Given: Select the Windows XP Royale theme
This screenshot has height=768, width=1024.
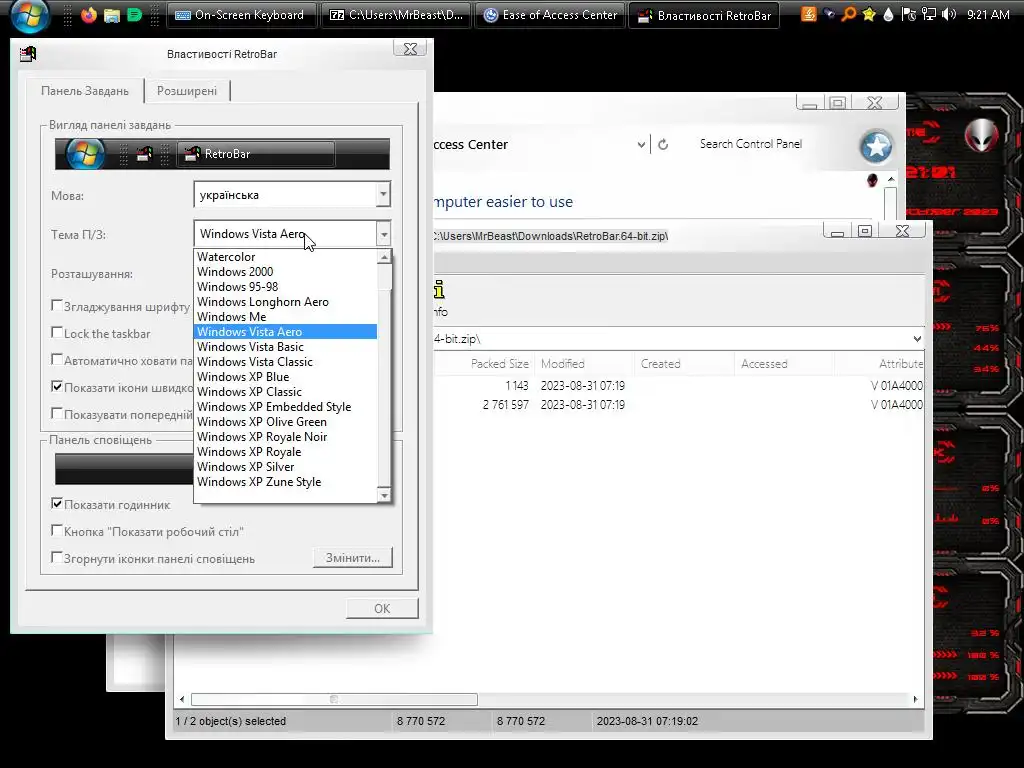Looking at the screenshot, I should coord(285,452).
